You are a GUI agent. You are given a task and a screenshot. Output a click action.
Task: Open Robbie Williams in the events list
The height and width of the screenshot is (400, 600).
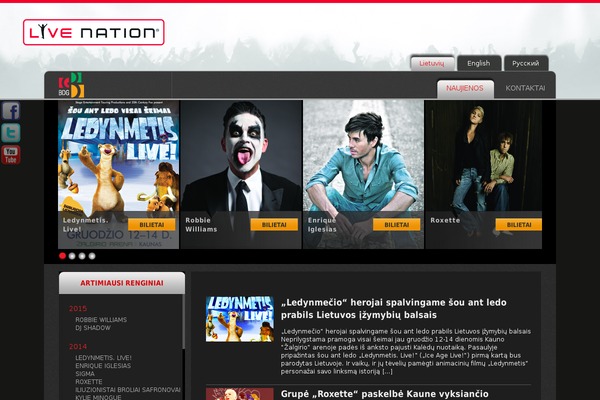pyautogui.click(x=101, y=320)
